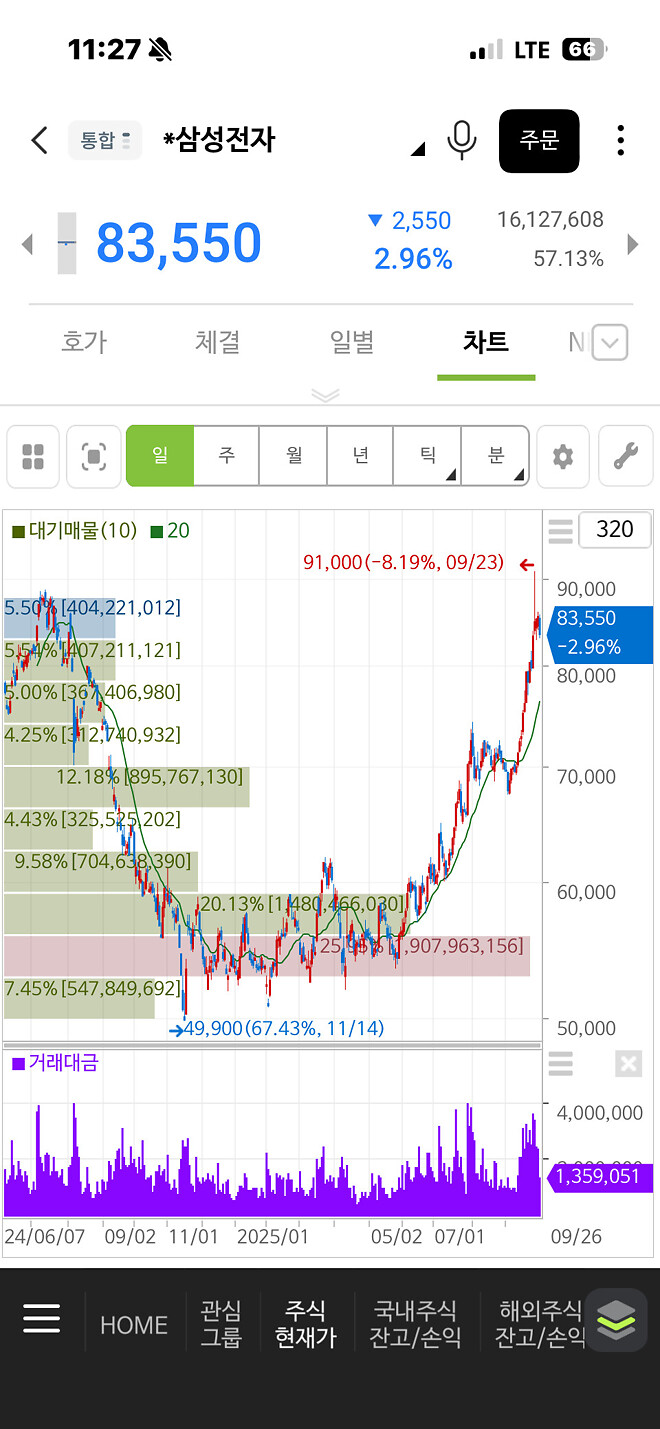The width and height of the screenshot is (660, 1429).
Task: Open 해외주식 잔고/손익 in bottom bar
Action: (x=540, y=1324)
